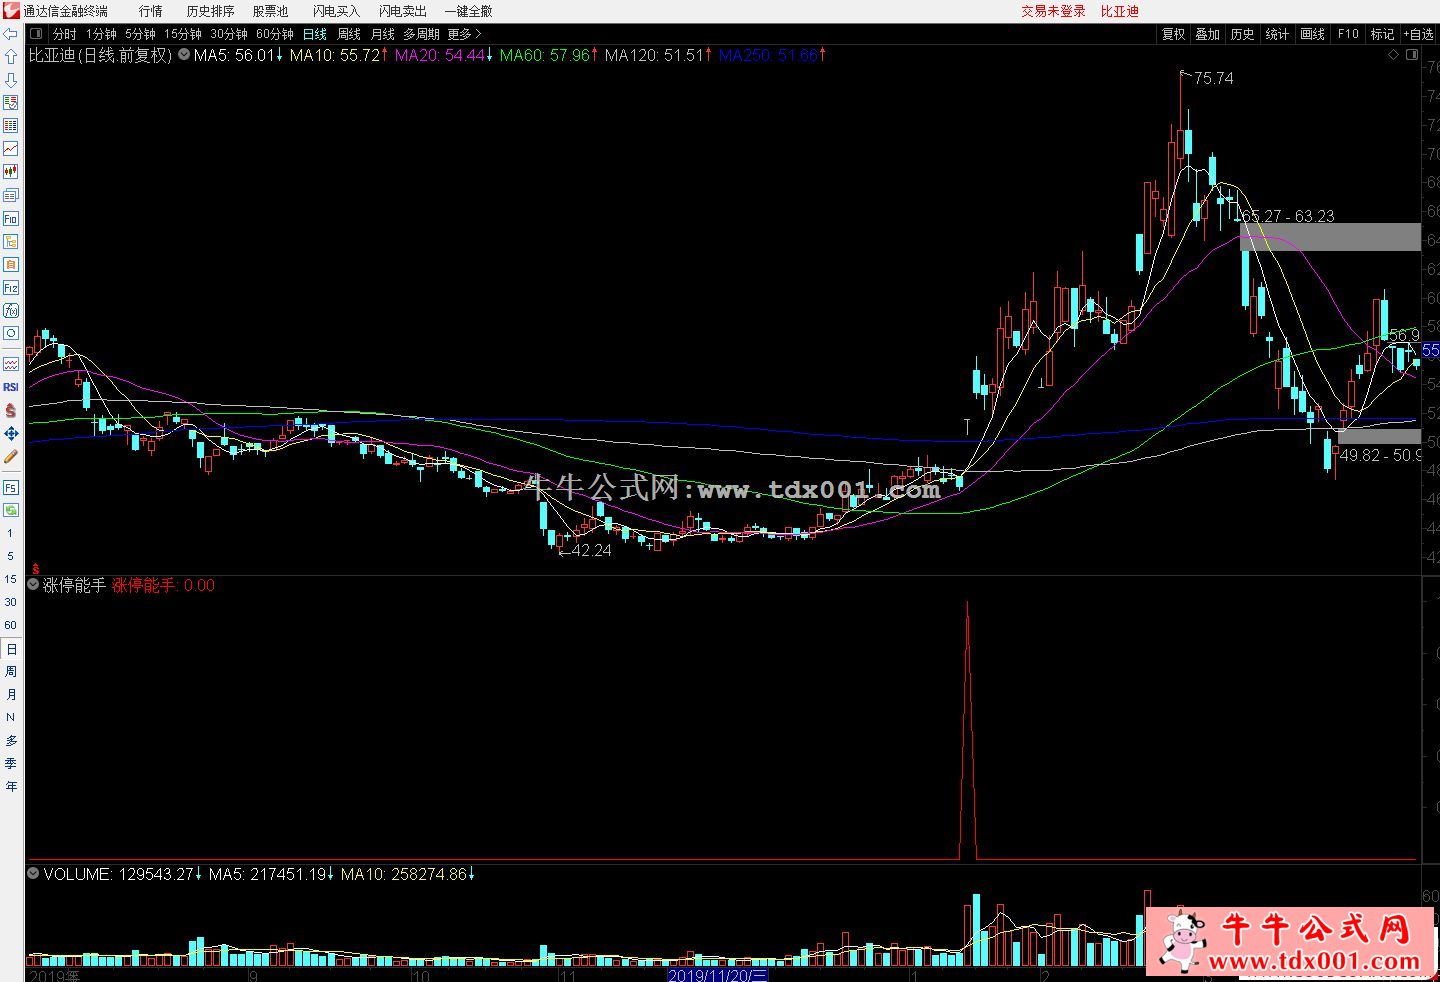Expand the VOLUME indicator dropdown arrow
1440x982 pixels.
click(34, 874)
